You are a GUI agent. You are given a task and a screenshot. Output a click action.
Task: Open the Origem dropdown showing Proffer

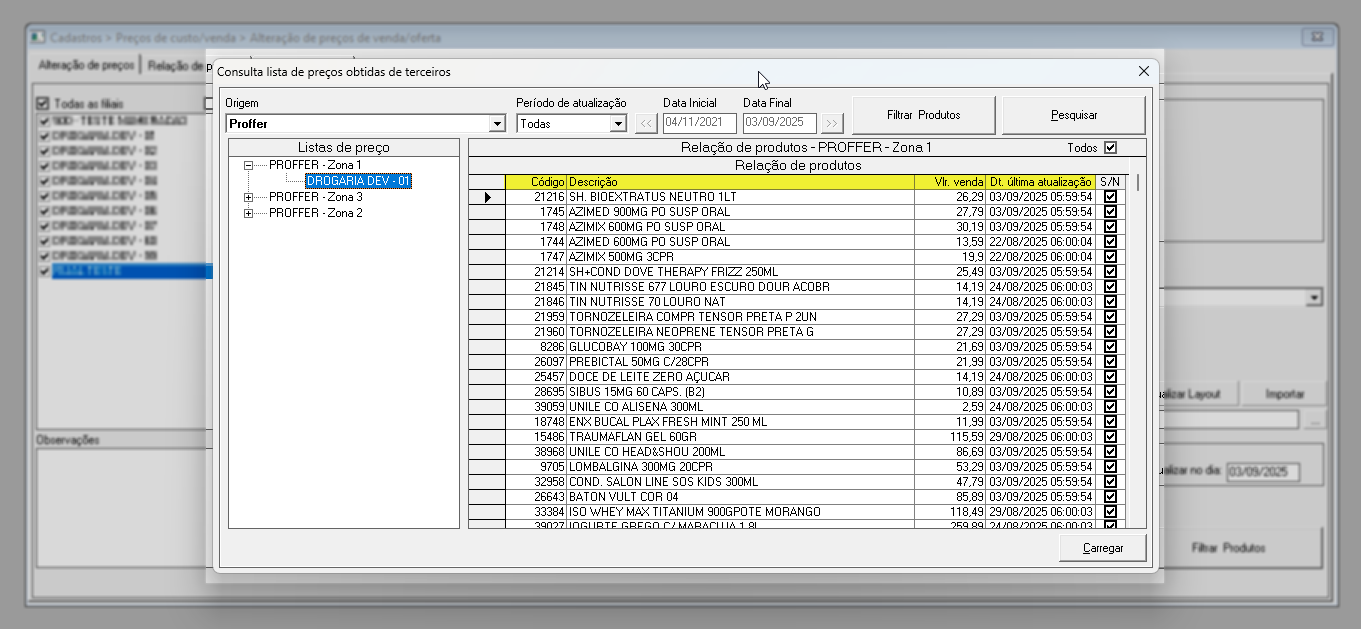tap(497, 124)
